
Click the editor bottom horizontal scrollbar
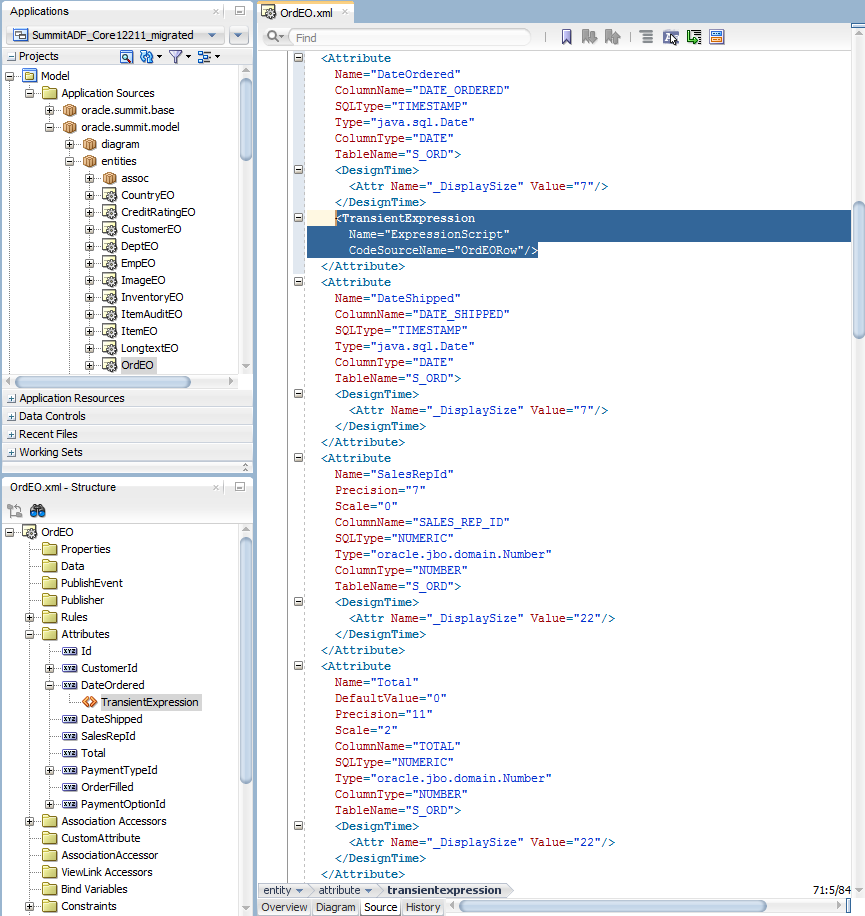pos(613,907)
